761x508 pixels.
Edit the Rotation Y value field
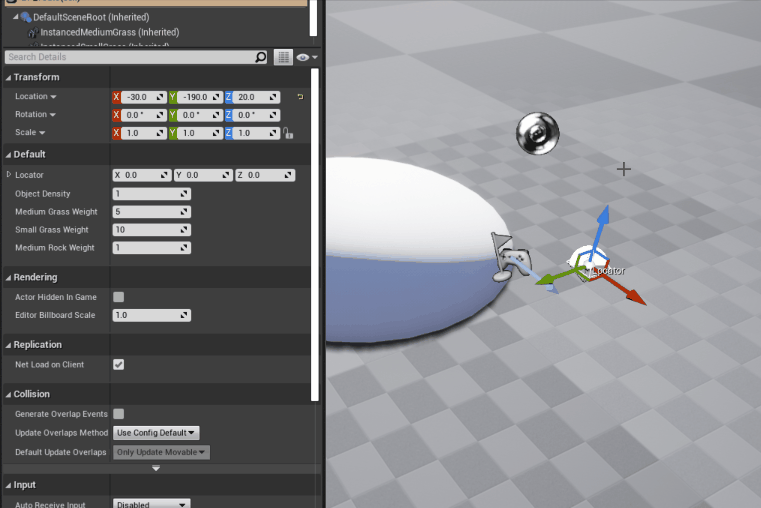click(x=200, y=115)
